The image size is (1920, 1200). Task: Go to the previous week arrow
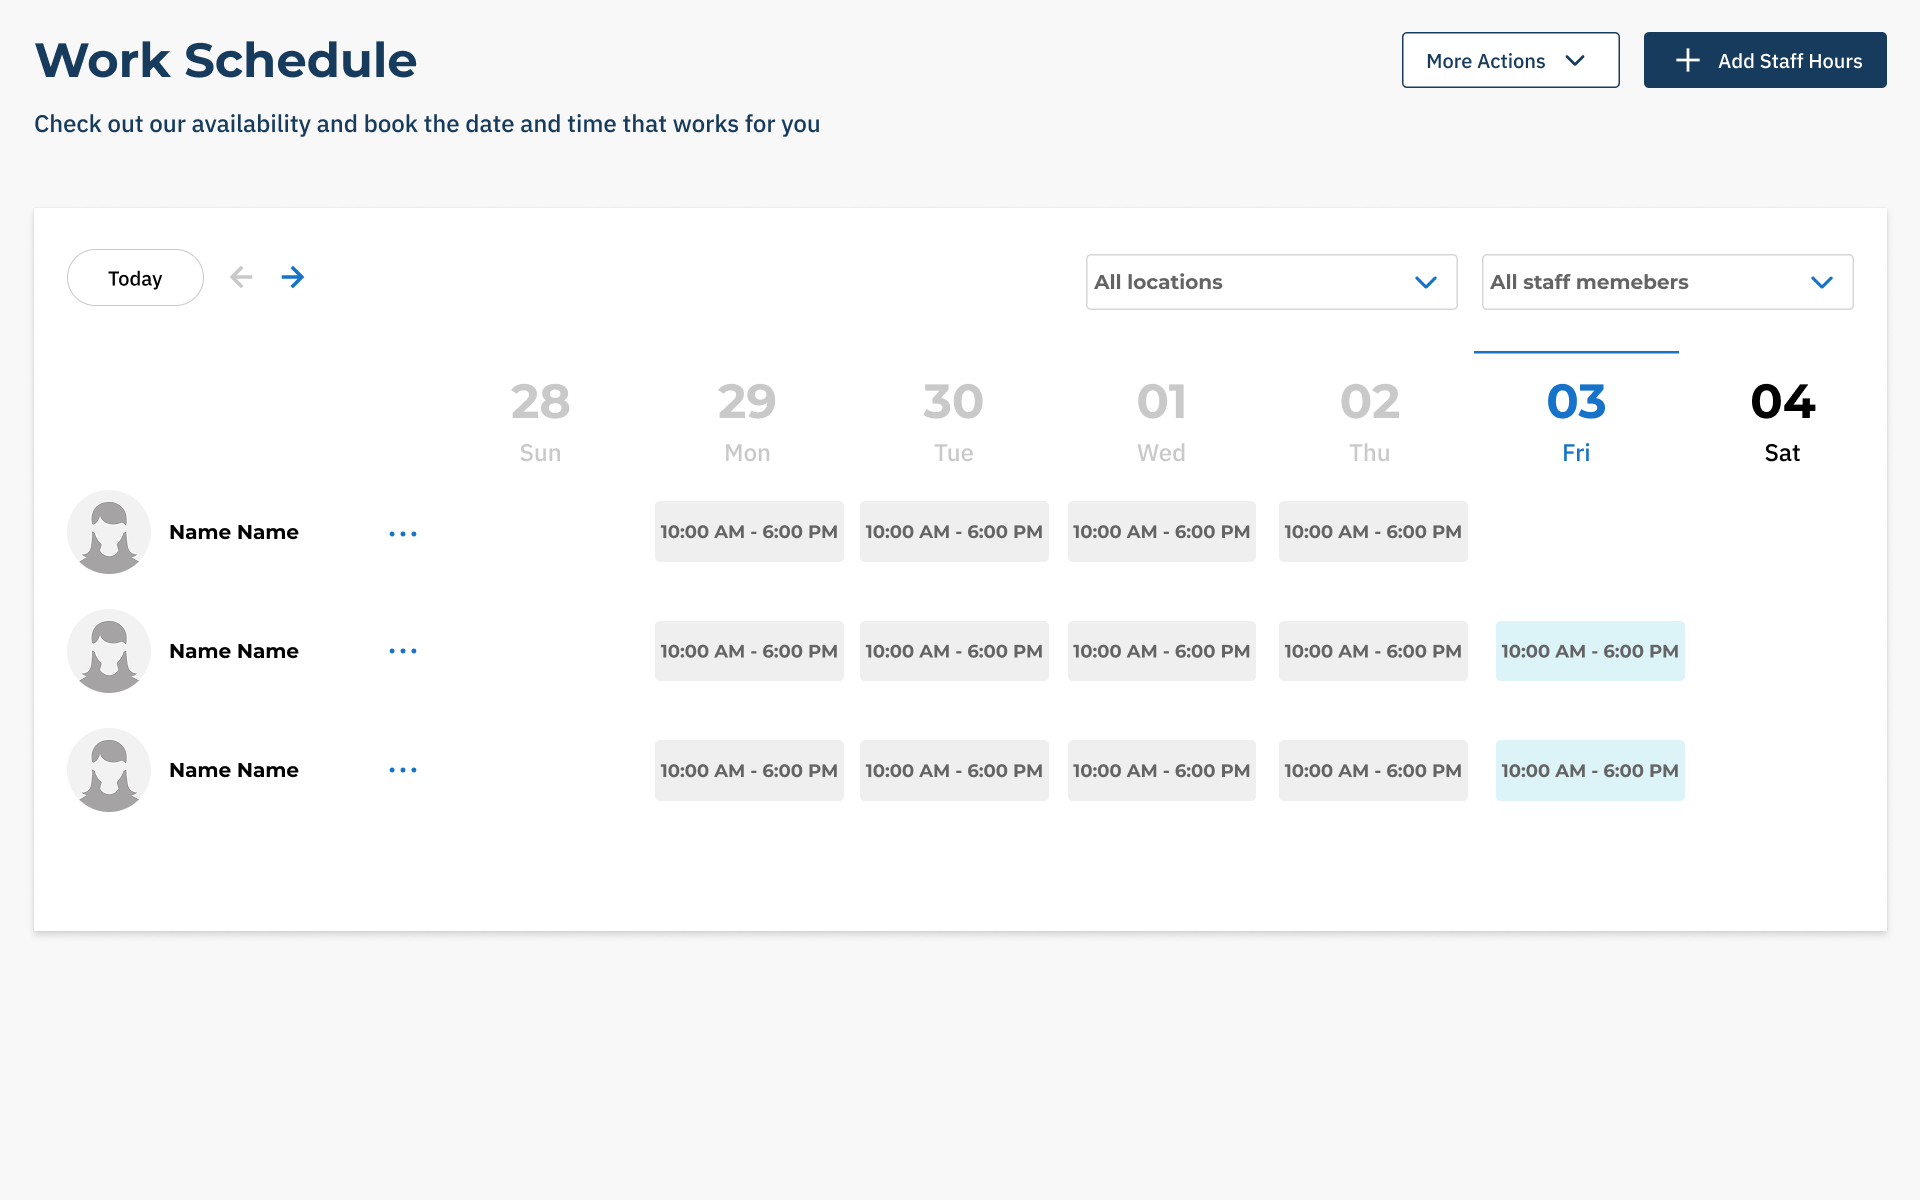tap(241, 277)
